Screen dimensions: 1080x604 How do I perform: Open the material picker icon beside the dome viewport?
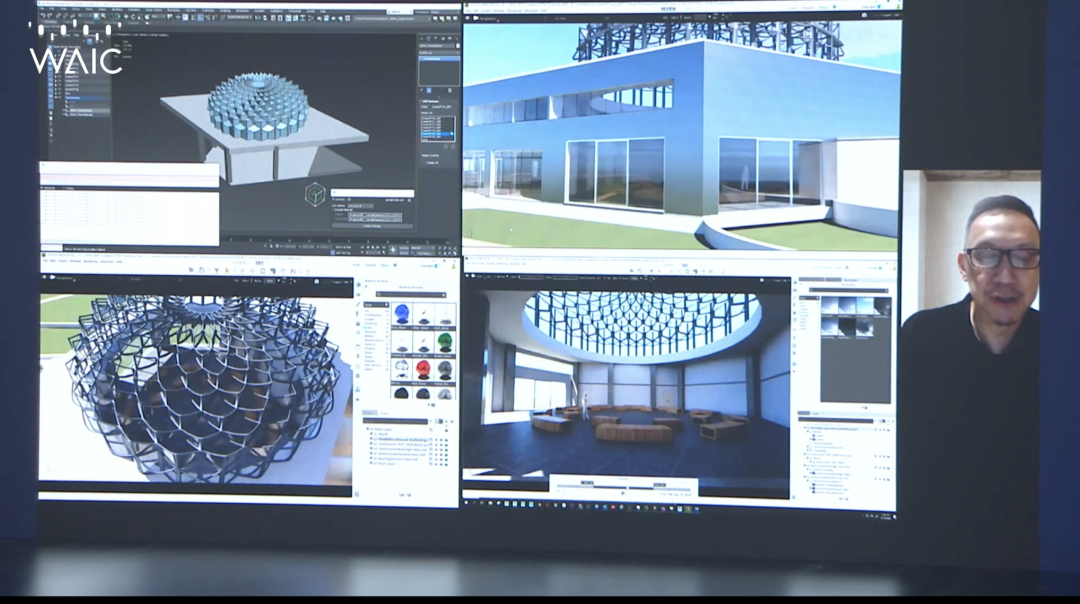point(359,284)
